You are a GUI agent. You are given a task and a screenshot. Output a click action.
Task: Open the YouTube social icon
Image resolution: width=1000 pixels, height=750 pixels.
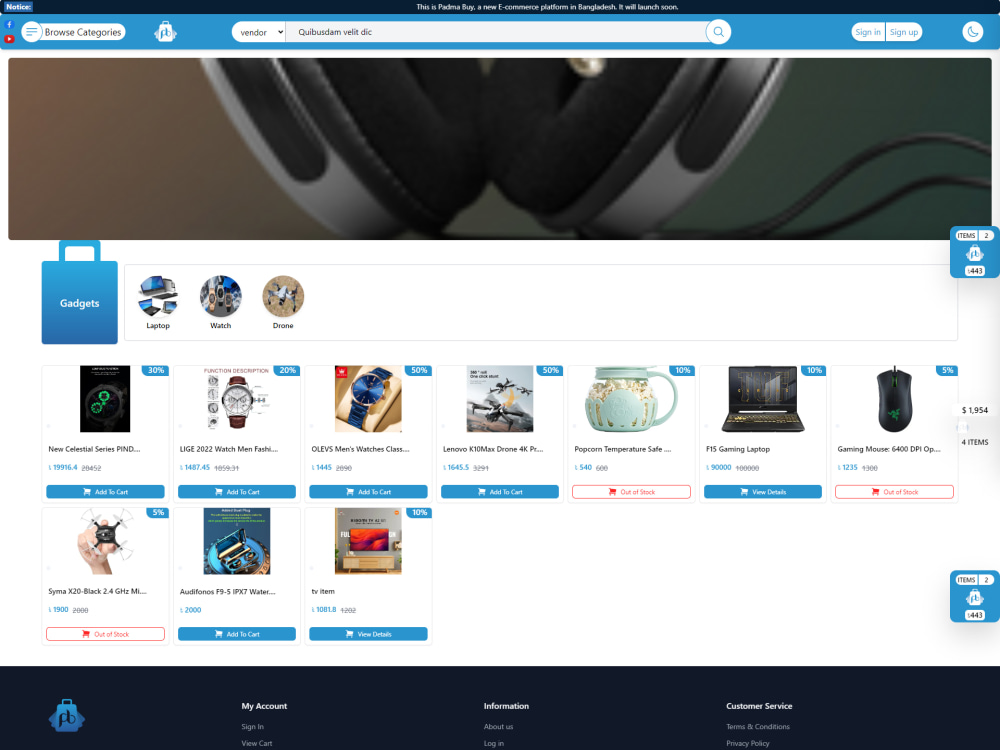coord(9,39)
